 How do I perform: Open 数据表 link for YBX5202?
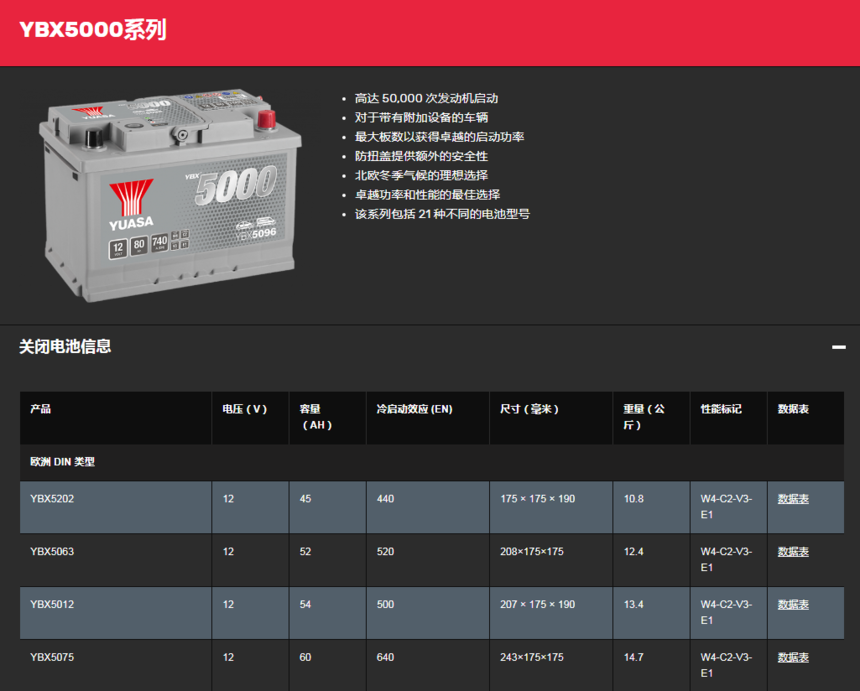pyautogui.click(x=793, y=499)
